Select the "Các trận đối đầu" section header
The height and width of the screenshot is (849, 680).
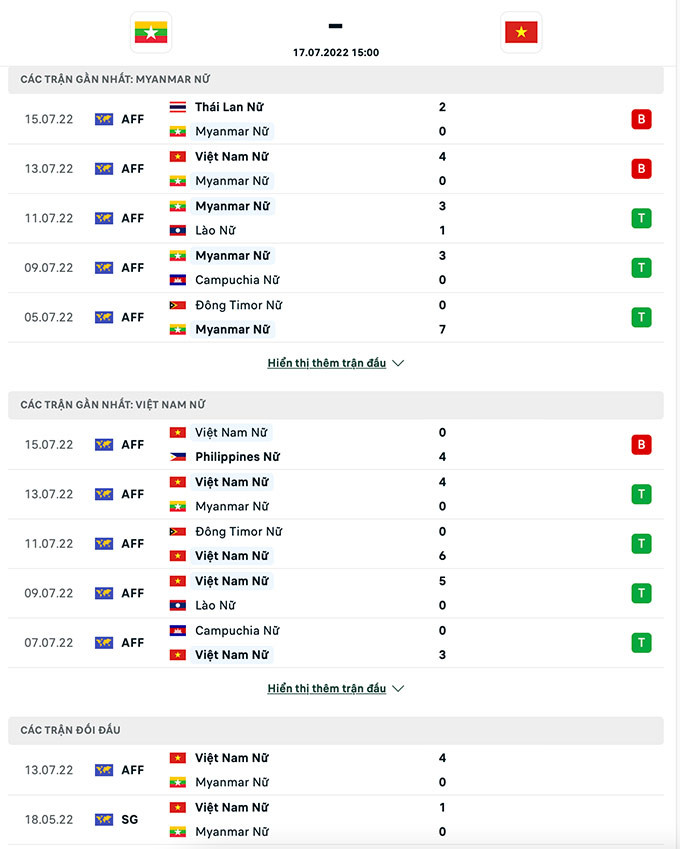tap(70, 730)
